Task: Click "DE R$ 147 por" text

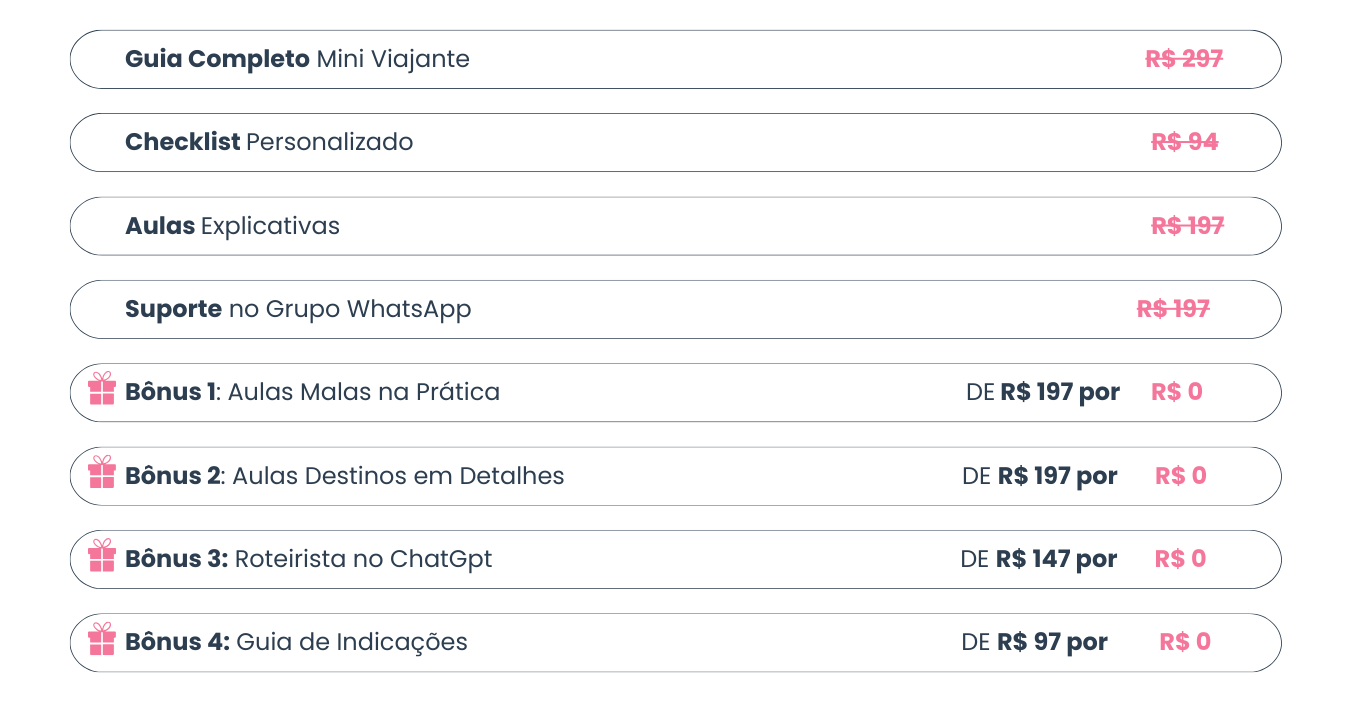Action: 1038,559
